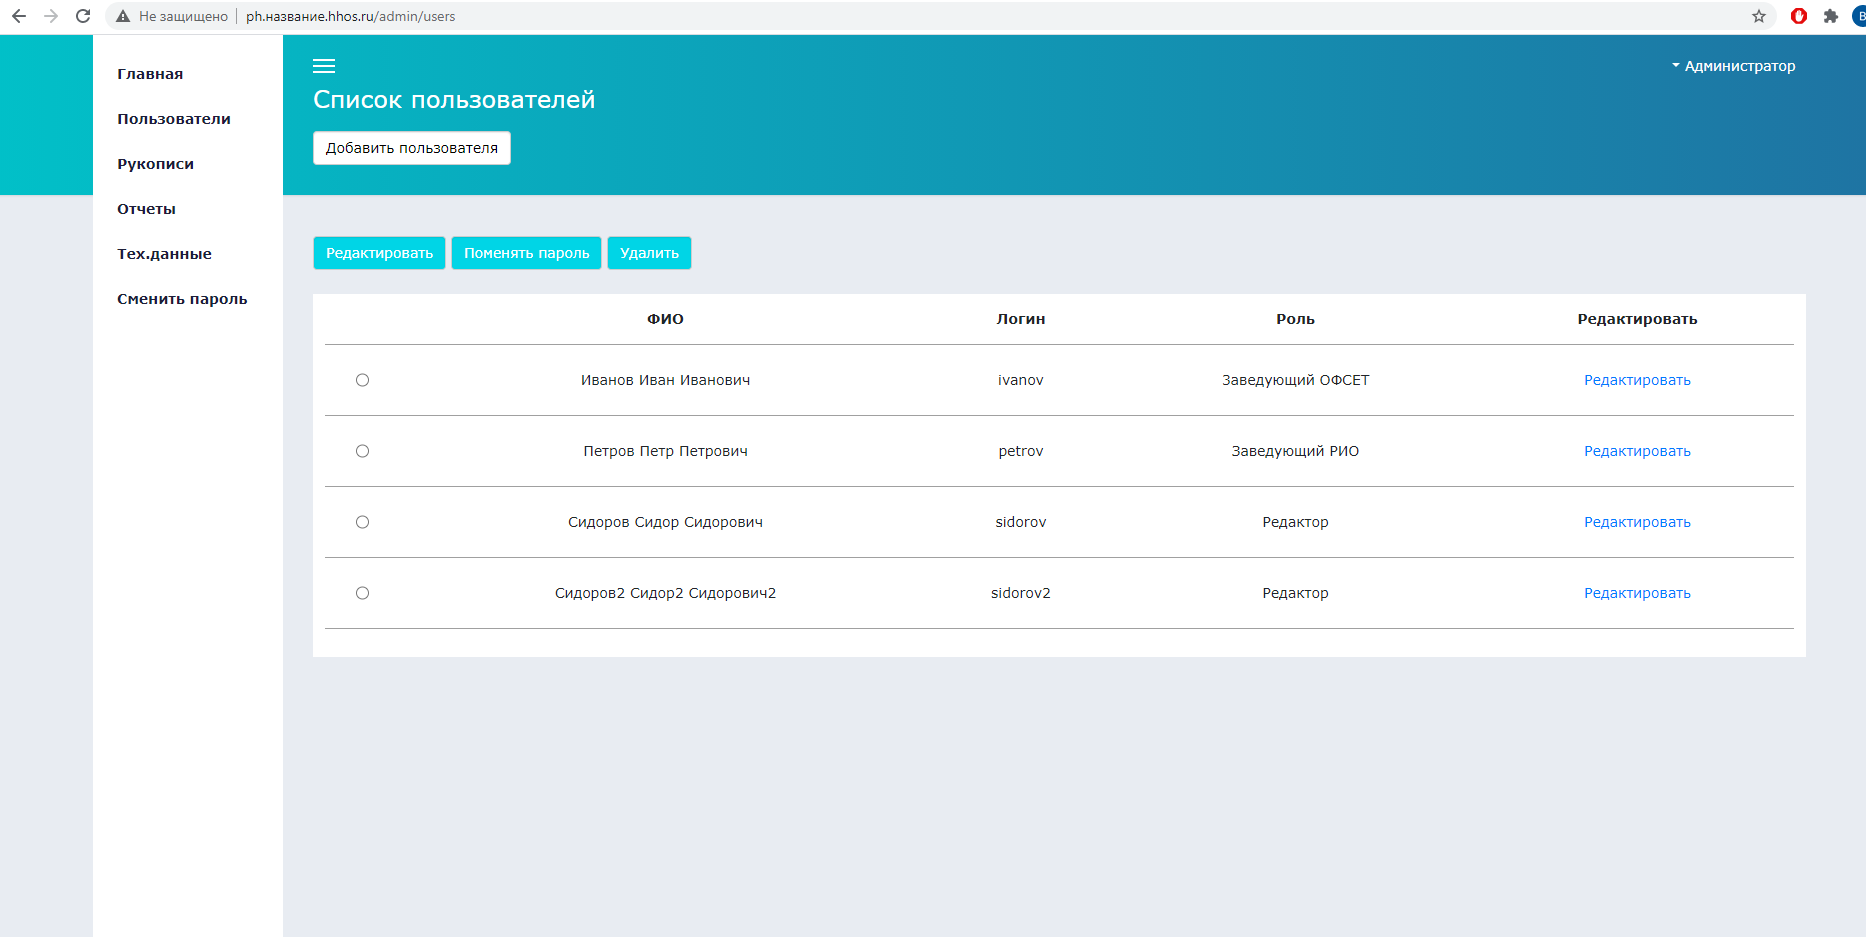
Task: Click the name Сидоров2 Сидор2 Сидорович2
Action: (x=665, y=593)
